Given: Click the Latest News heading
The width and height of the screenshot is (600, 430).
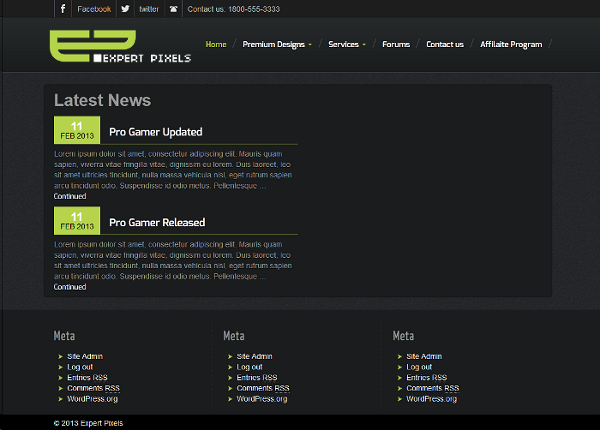Looking at the screenshot, I should [103, 100].
